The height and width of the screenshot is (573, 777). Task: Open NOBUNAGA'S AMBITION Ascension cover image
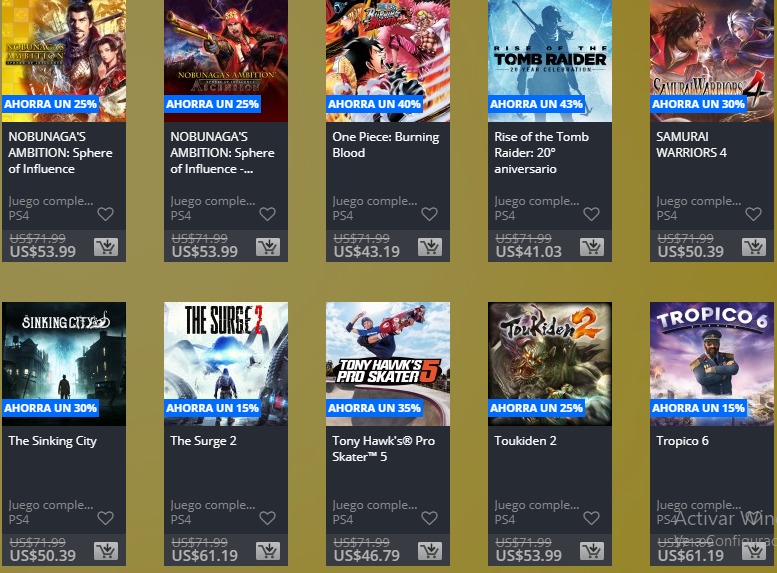coord(226,60)
